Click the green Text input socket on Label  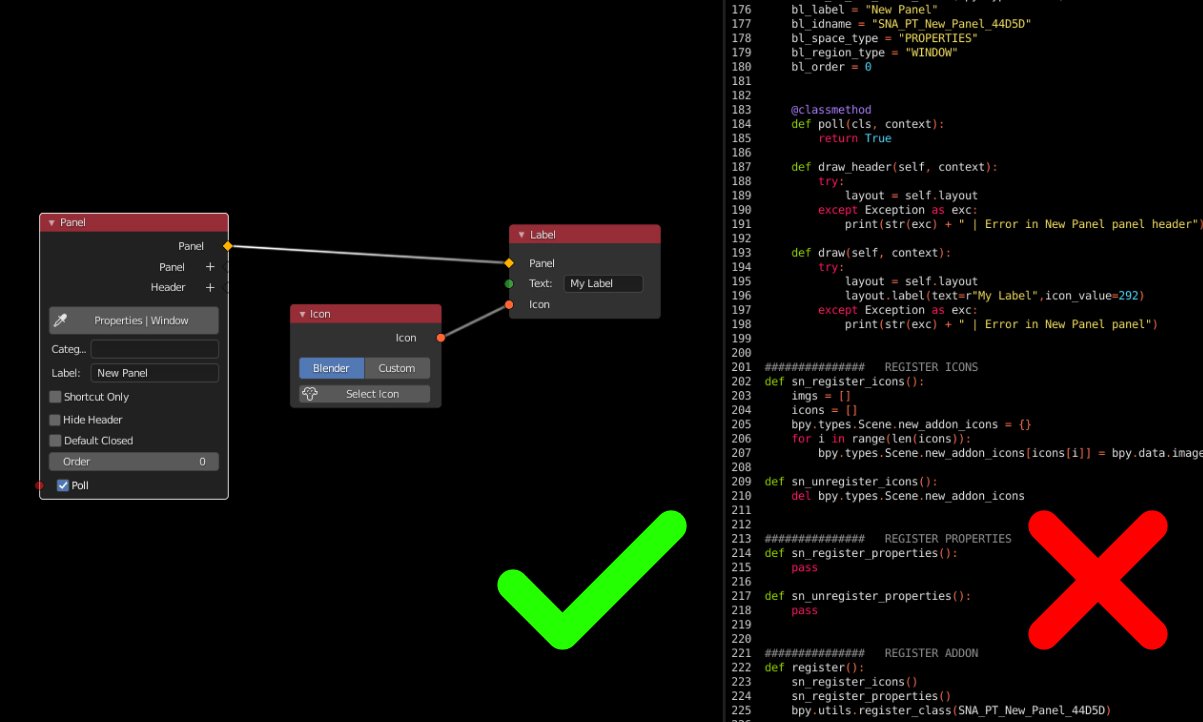pos(508,283)
